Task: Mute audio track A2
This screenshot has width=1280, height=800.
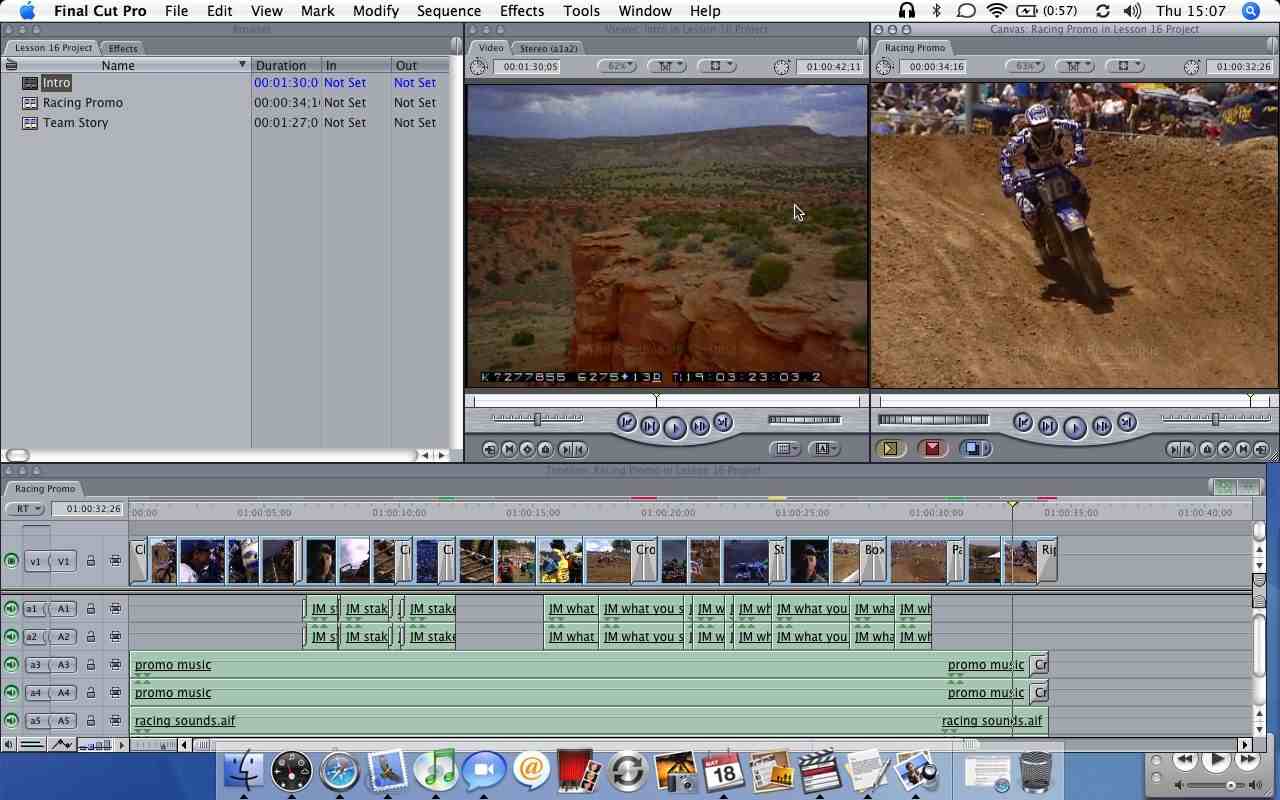Action: pos(11,636)
